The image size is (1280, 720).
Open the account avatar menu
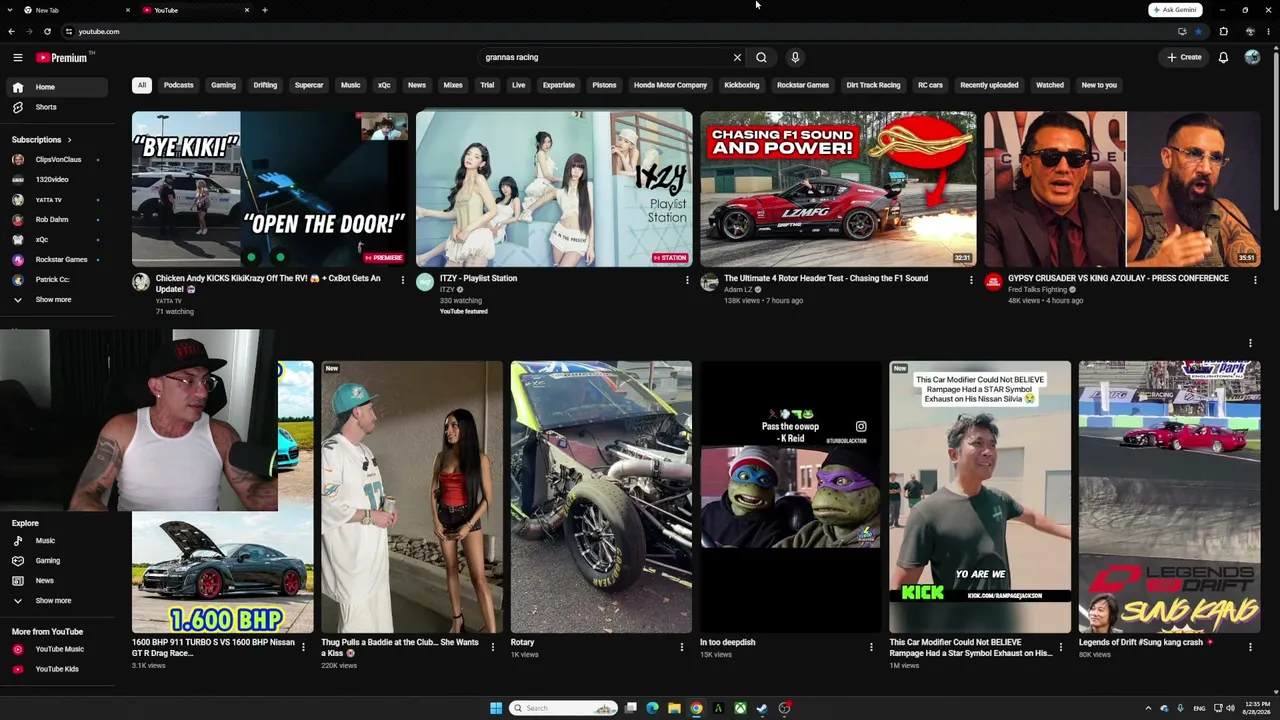(1252, 58)
